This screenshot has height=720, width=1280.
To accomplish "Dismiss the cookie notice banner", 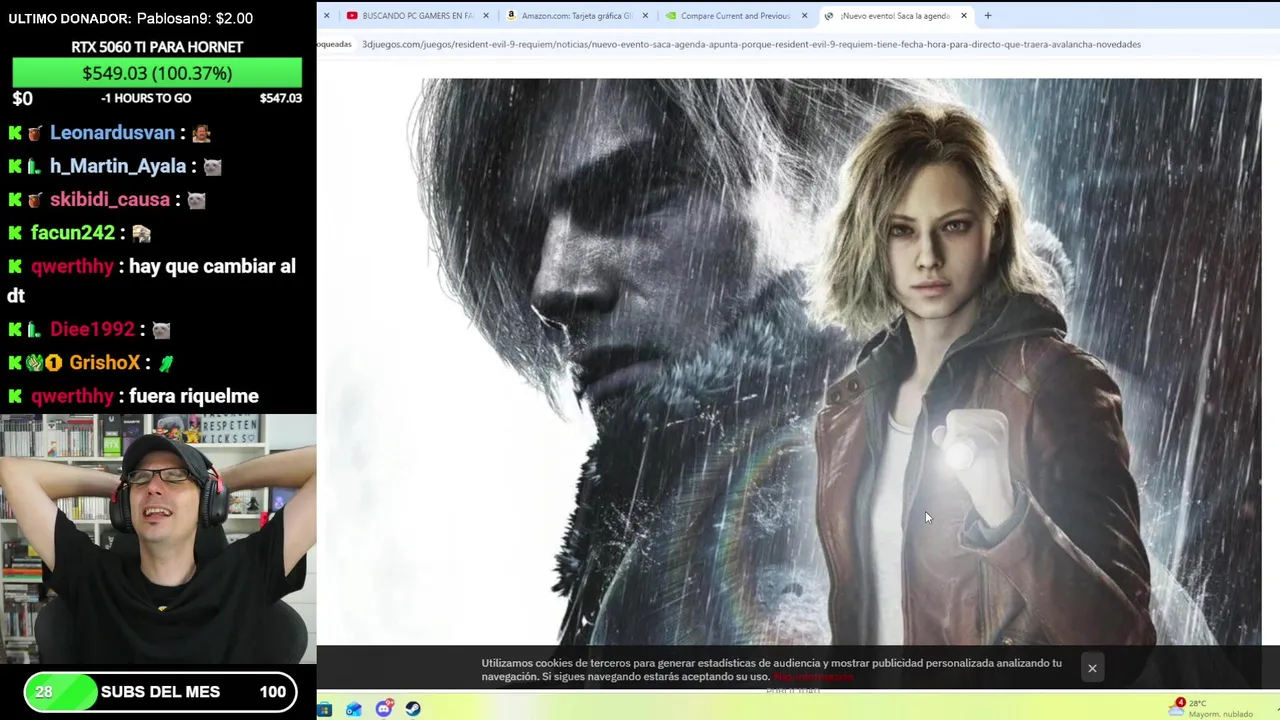I will (x=1092, y=668).
